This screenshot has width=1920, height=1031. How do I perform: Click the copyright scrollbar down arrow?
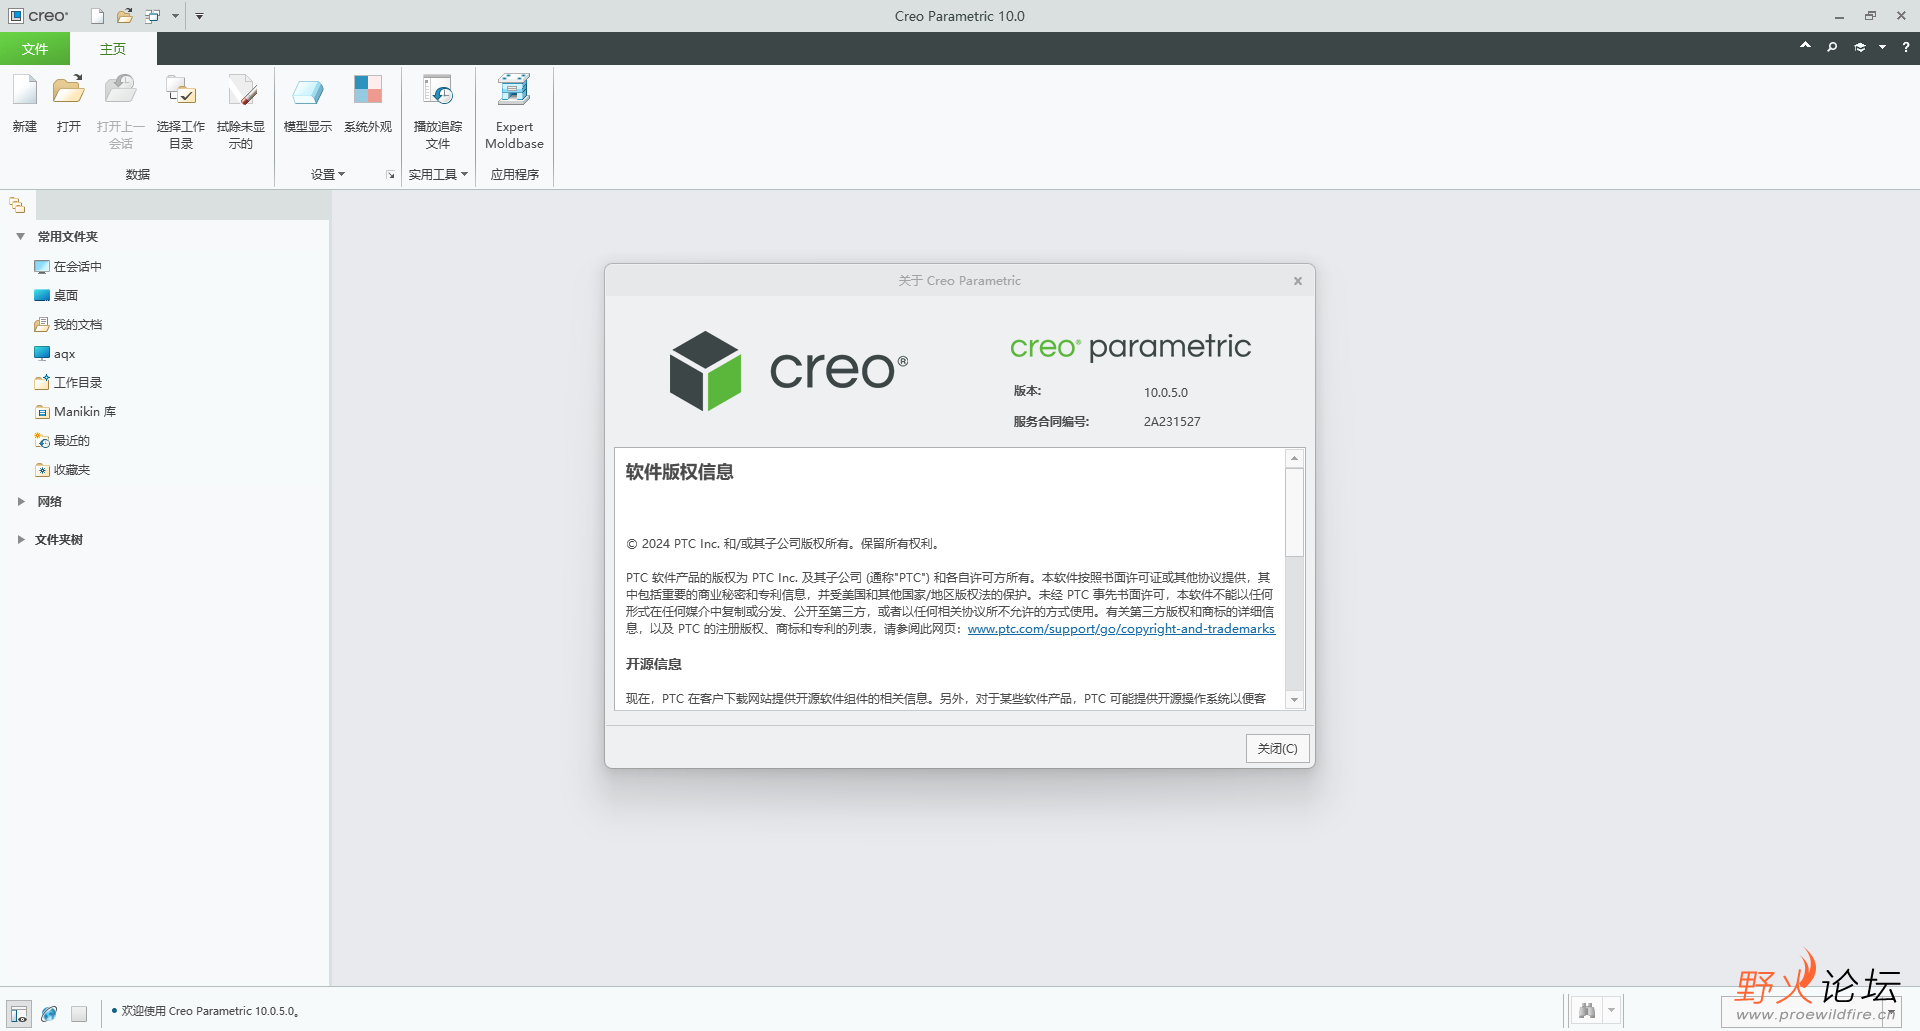point(1294,700)
